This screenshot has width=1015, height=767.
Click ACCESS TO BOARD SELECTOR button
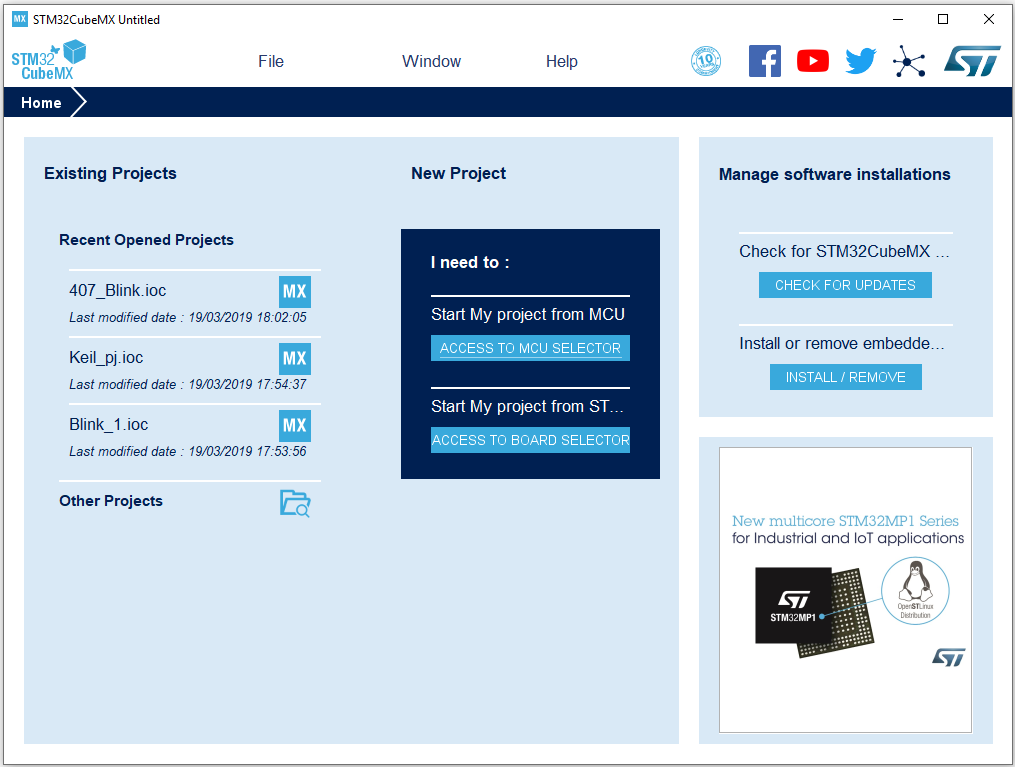pos(530,440)
